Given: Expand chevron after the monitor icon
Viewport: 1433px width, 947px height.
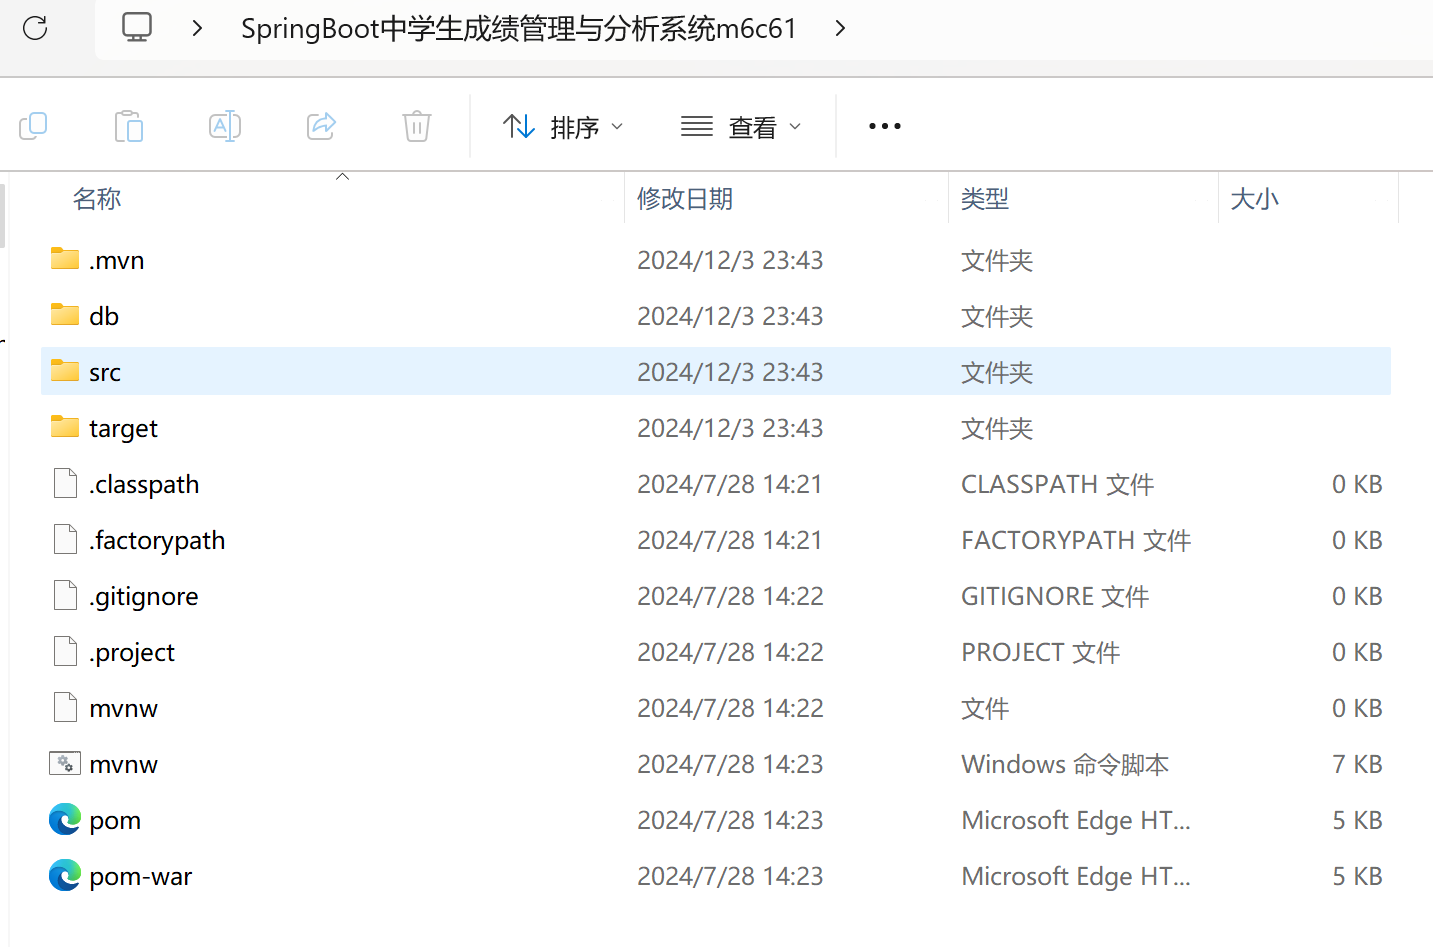Looking at the screenshot, I should coord(197,28).
